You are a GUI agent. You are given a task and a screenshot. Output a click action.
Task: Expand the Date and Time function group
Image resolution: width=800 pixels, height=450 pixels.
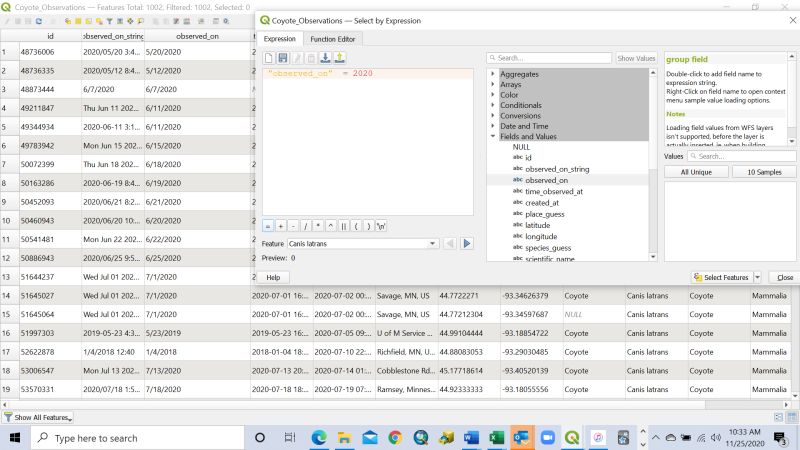(493, 126)
